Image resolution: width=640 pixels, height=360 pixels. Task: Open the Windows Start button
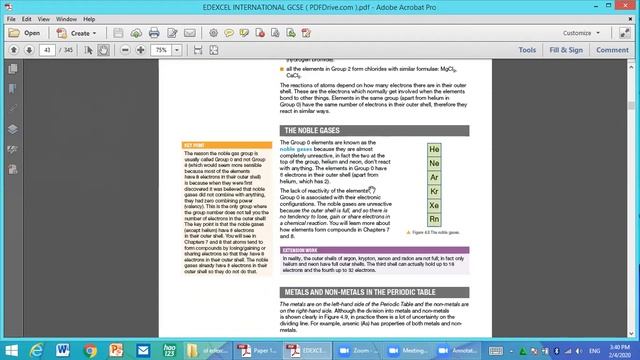pyautogui.click(x=11, y=351)
